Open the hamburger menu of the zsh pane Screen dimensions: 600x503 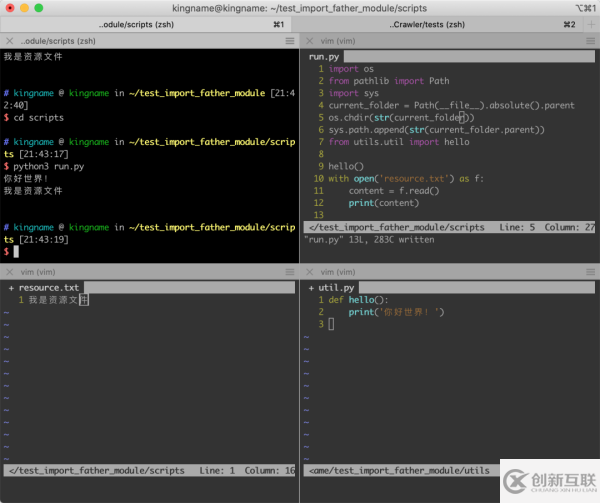pyautogui.click(x=290, y=41)
